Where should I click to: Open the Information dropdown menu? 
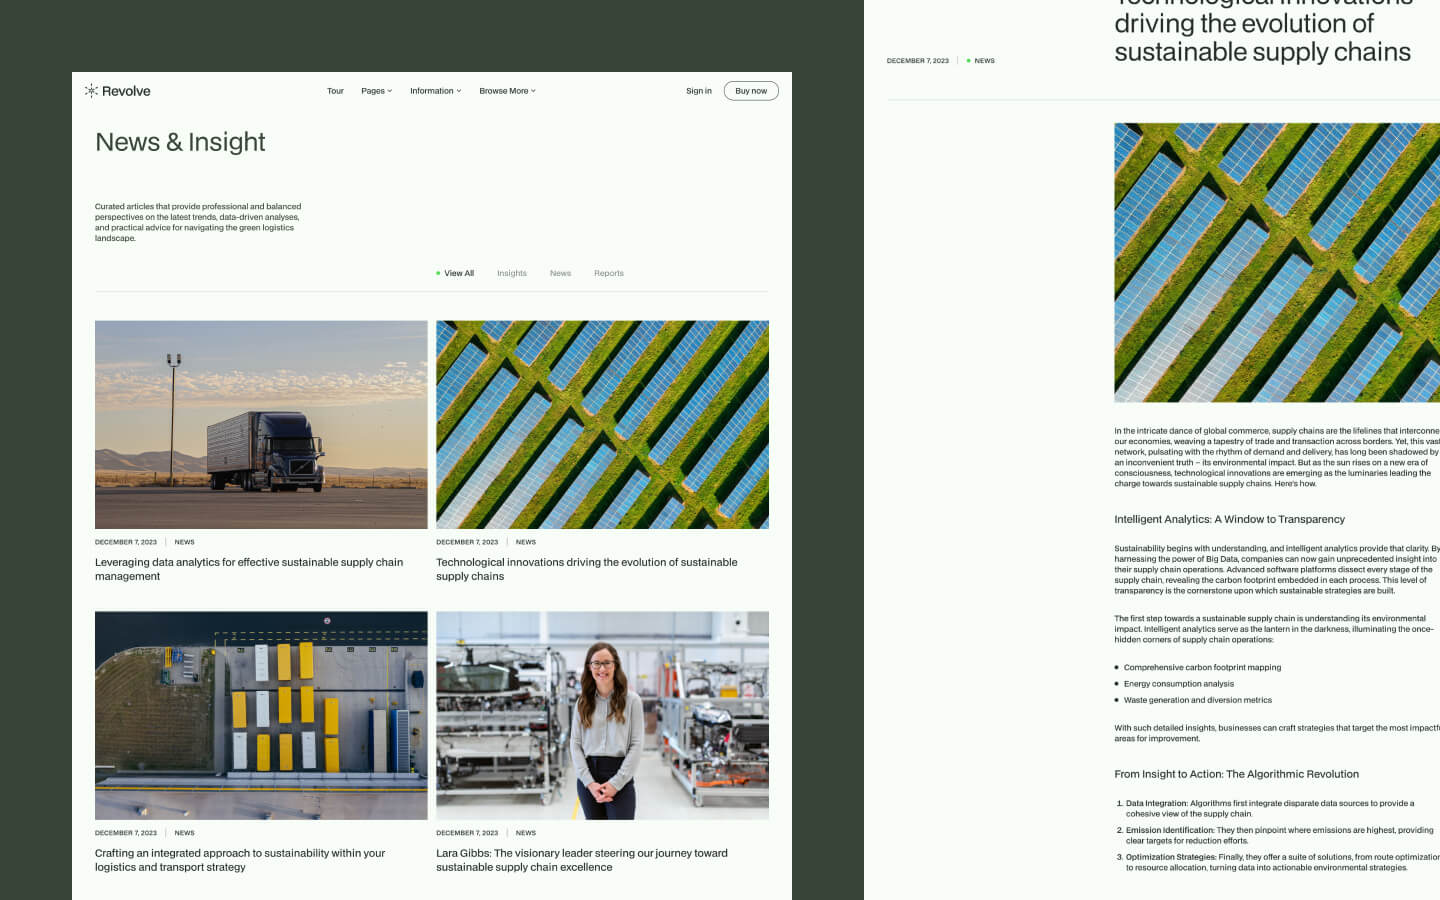point(435,90)
